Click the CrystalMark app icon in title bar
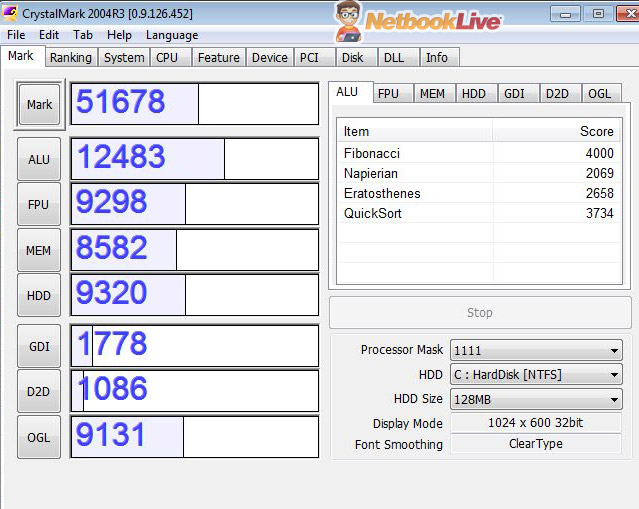The width and height of the screenshot is (639, 509). [10, 13]
